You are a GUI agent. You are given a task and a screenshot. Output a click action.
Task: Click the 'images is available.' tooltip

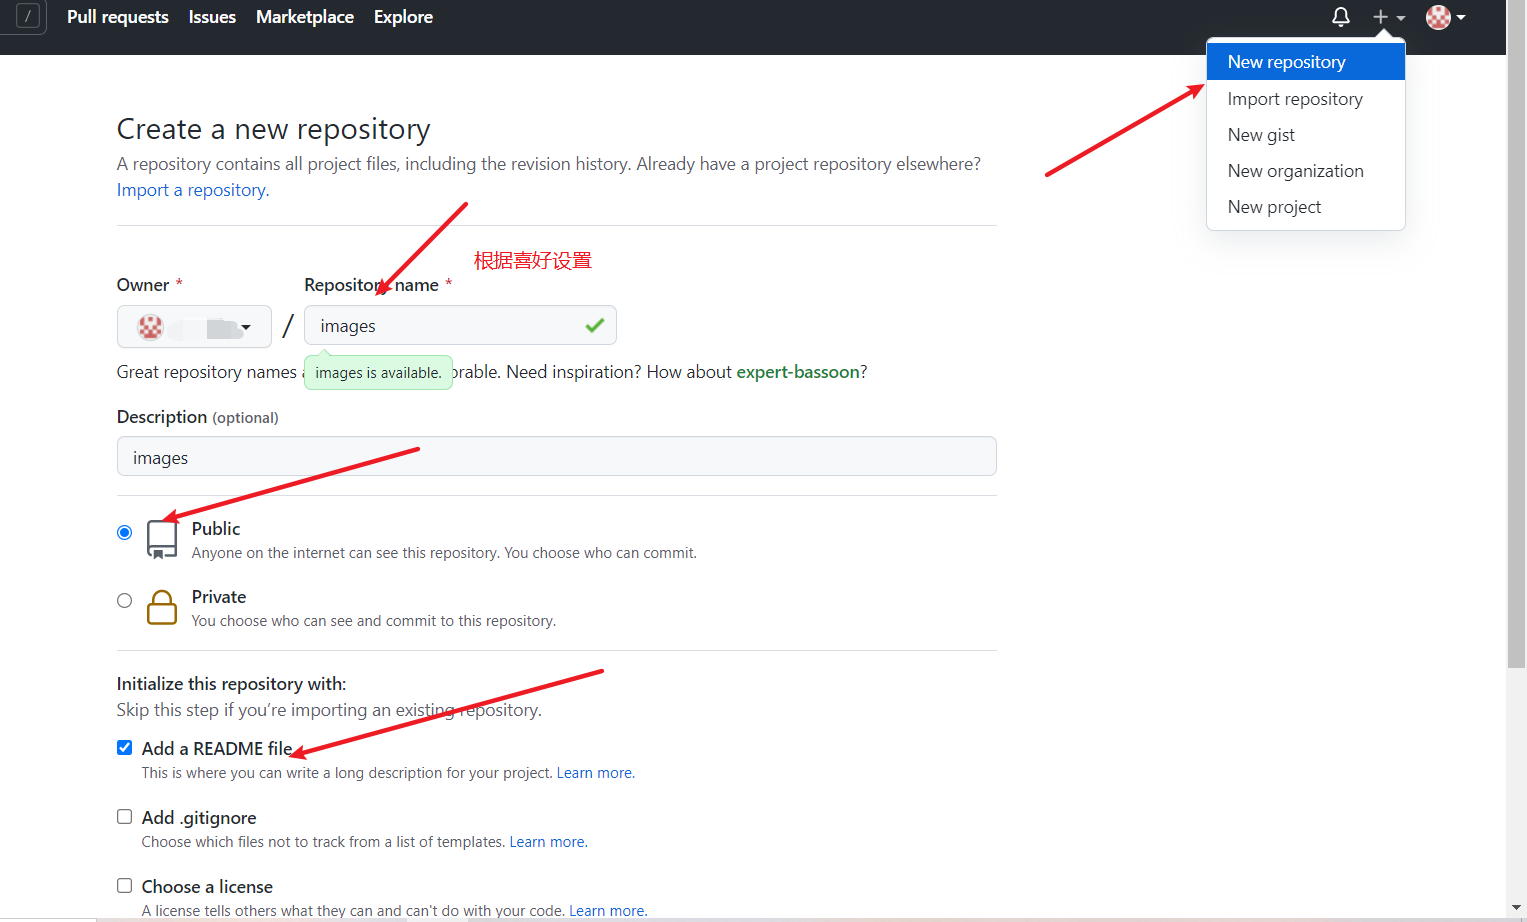click(378, 373)
